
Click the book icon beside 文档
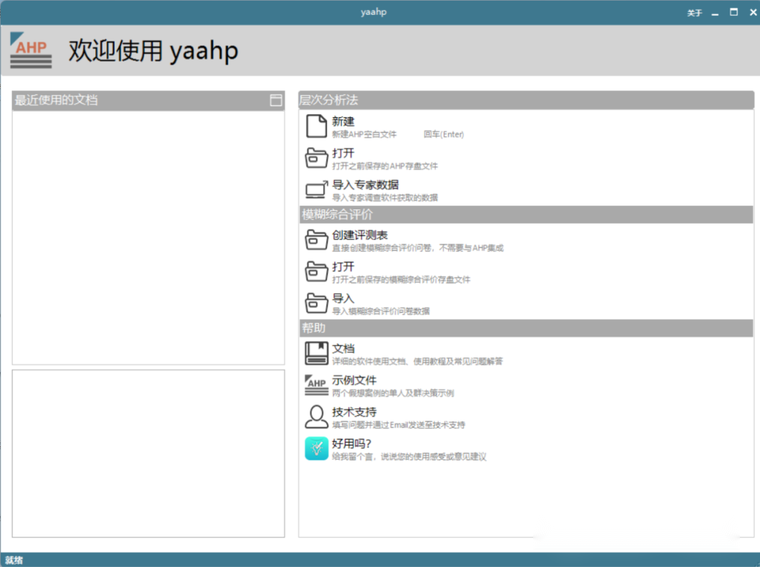point(316,353)
